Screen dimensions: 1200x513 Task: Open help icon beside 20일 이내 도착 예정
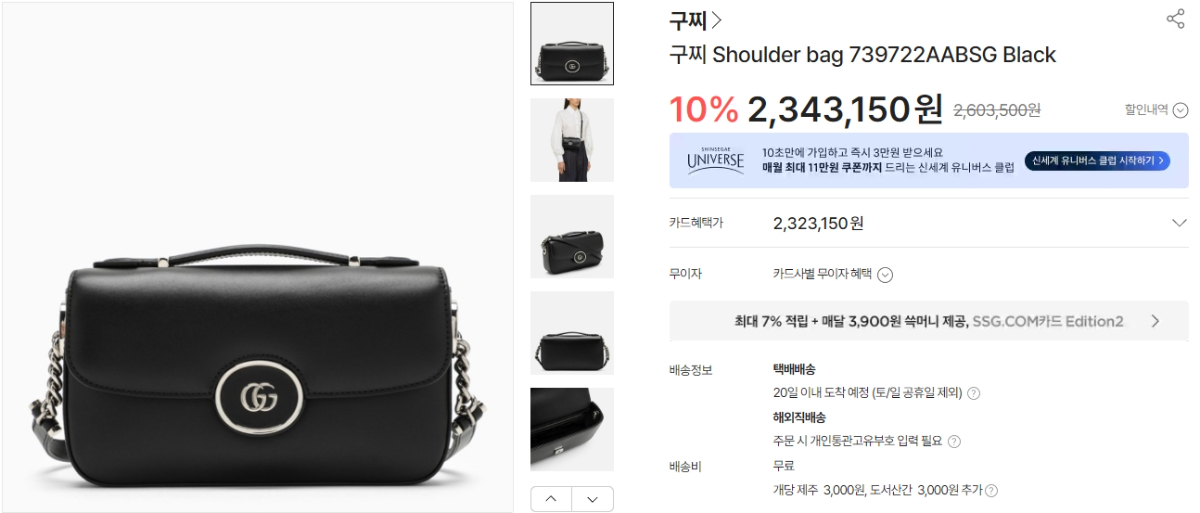coord(973,394)
